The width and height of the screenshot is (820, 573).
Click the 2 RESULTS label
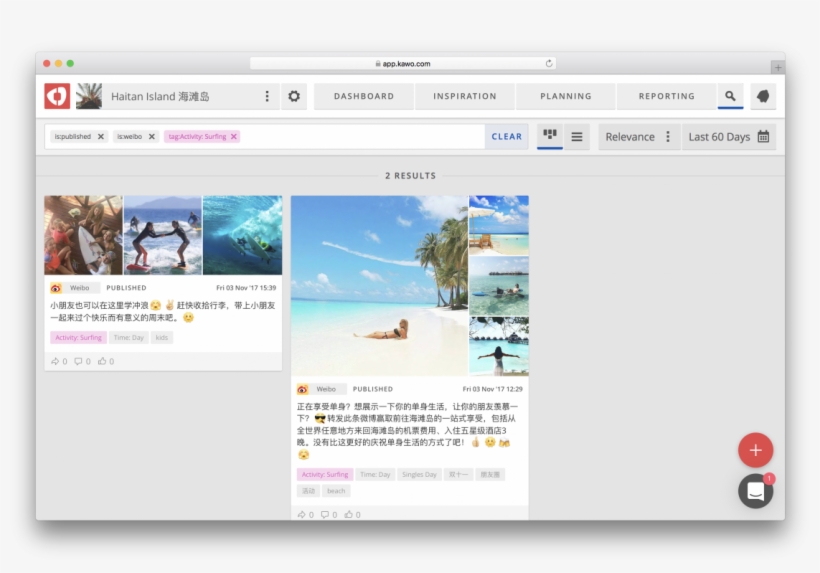click(411, 176)
